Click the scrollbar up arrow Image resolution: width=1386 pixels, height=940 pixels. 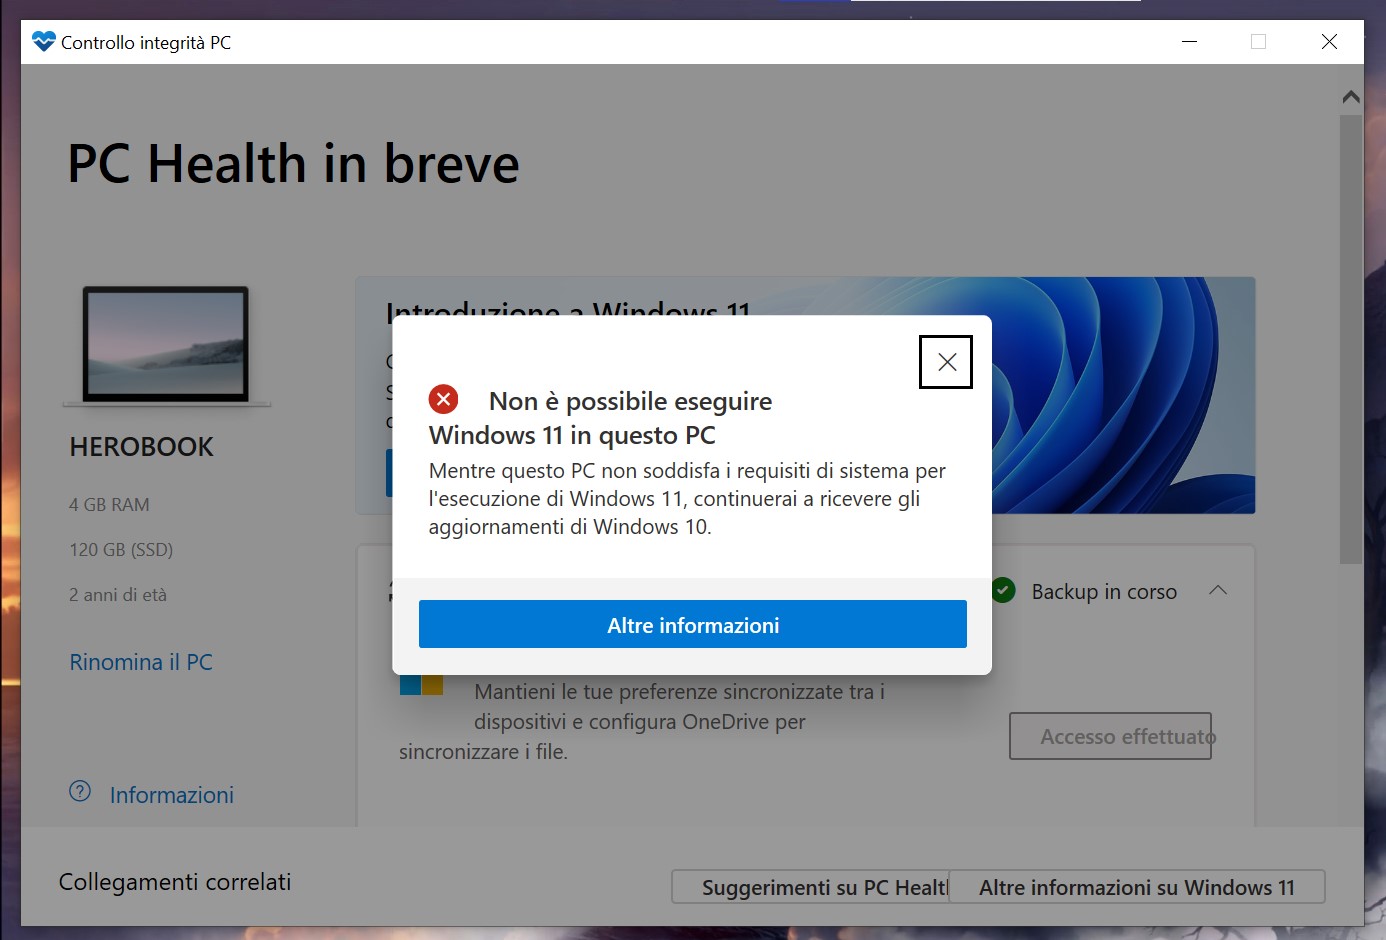tap(1351, 97)
